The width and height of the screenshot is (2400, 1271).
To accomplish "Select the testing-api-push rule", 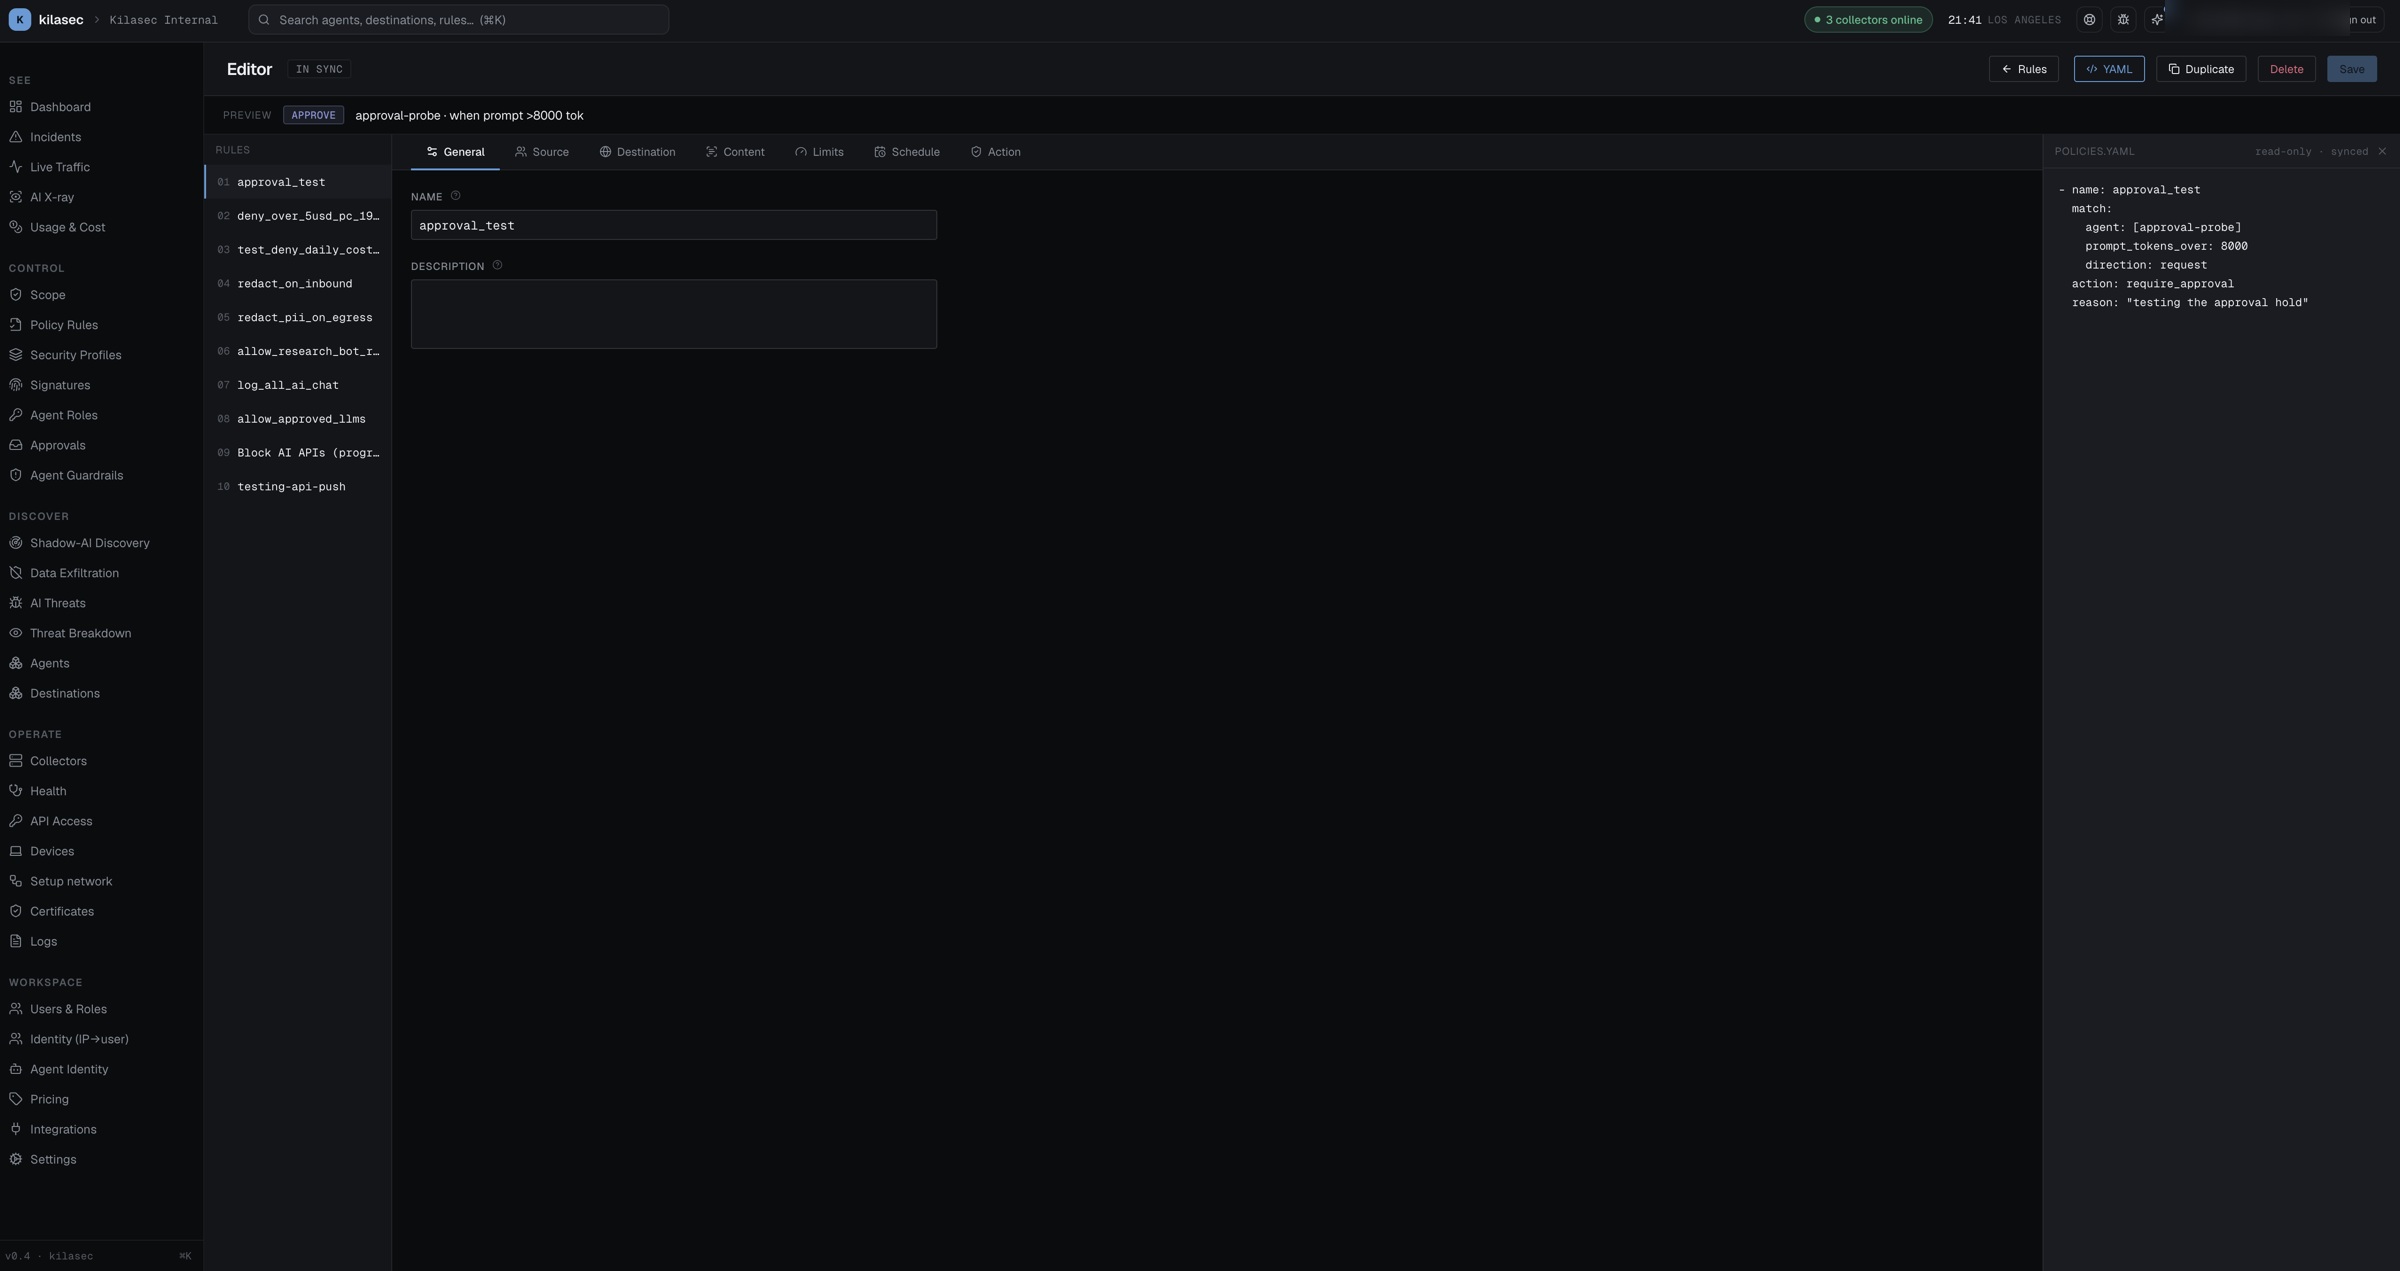I will click(298, 487).
